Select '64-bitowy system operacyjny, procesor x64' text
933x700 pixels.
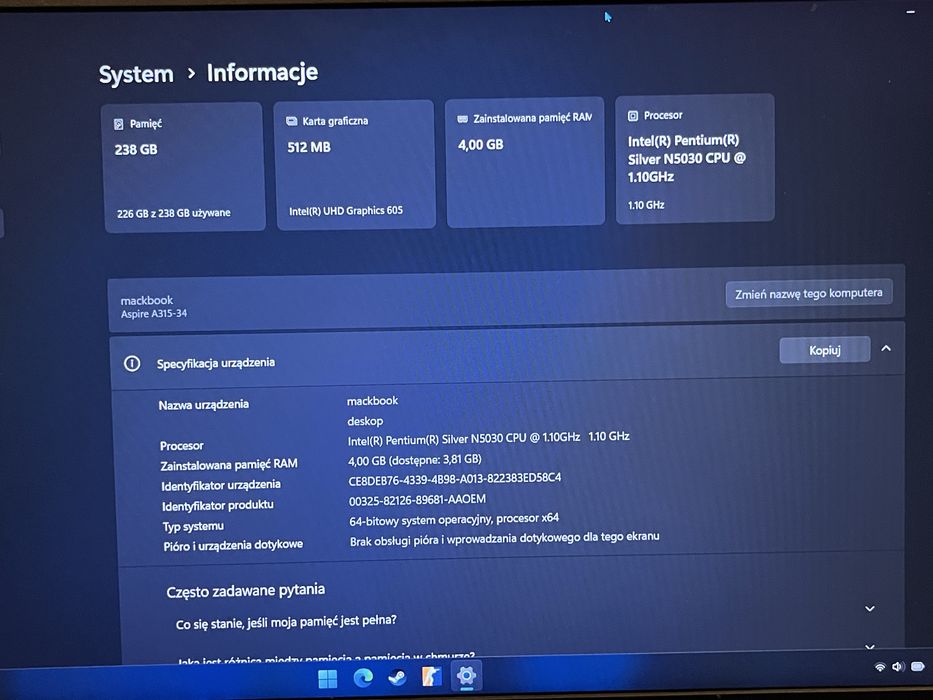[x=454, y=520]
